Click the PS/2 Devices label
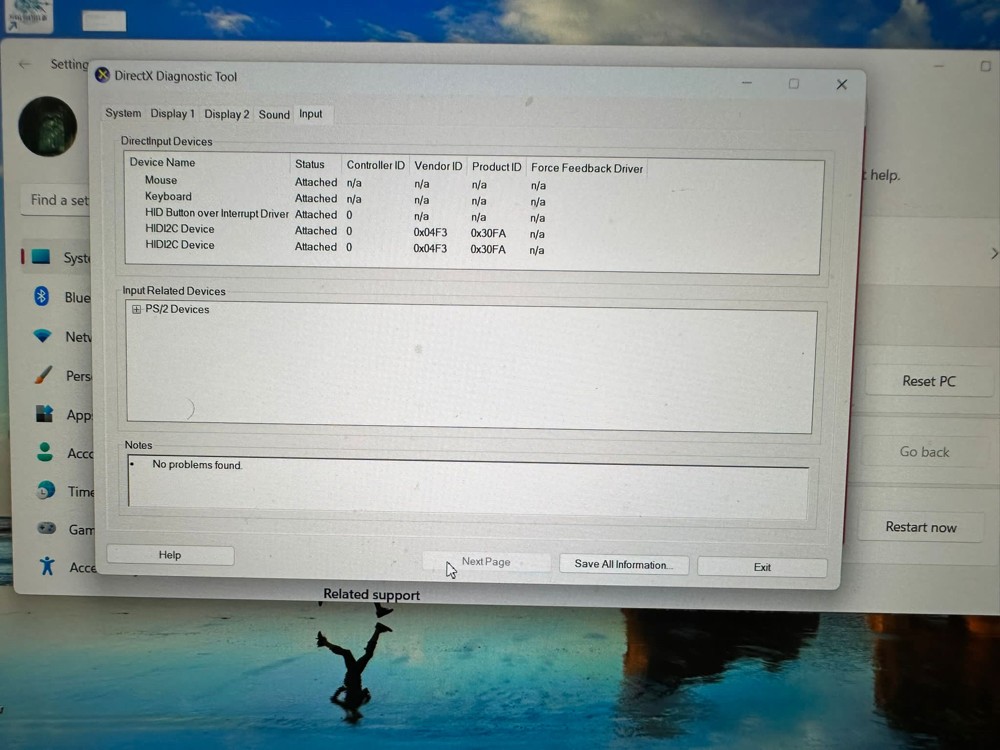Viewport: 1000px width, 750px height. tap(177, 309)
